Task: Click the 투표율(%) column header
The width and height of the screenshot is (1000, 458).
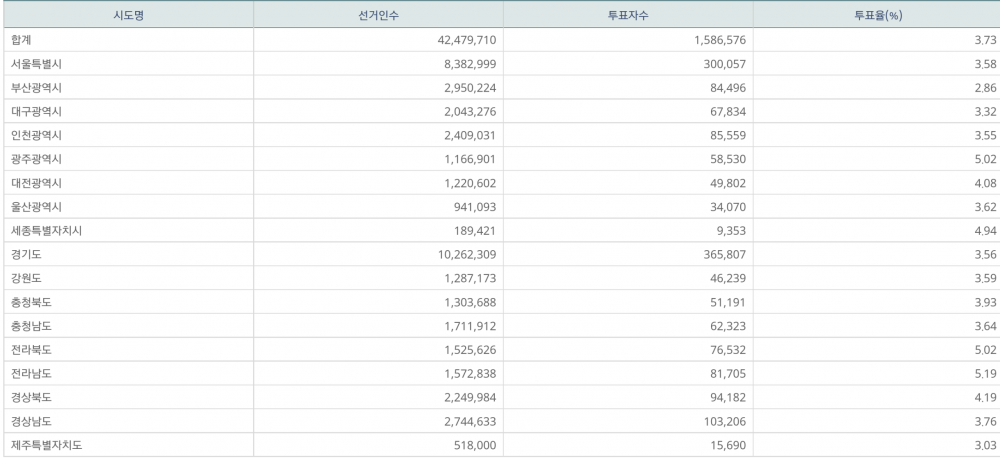Action: pyautogui.click(x=877, y=15)
